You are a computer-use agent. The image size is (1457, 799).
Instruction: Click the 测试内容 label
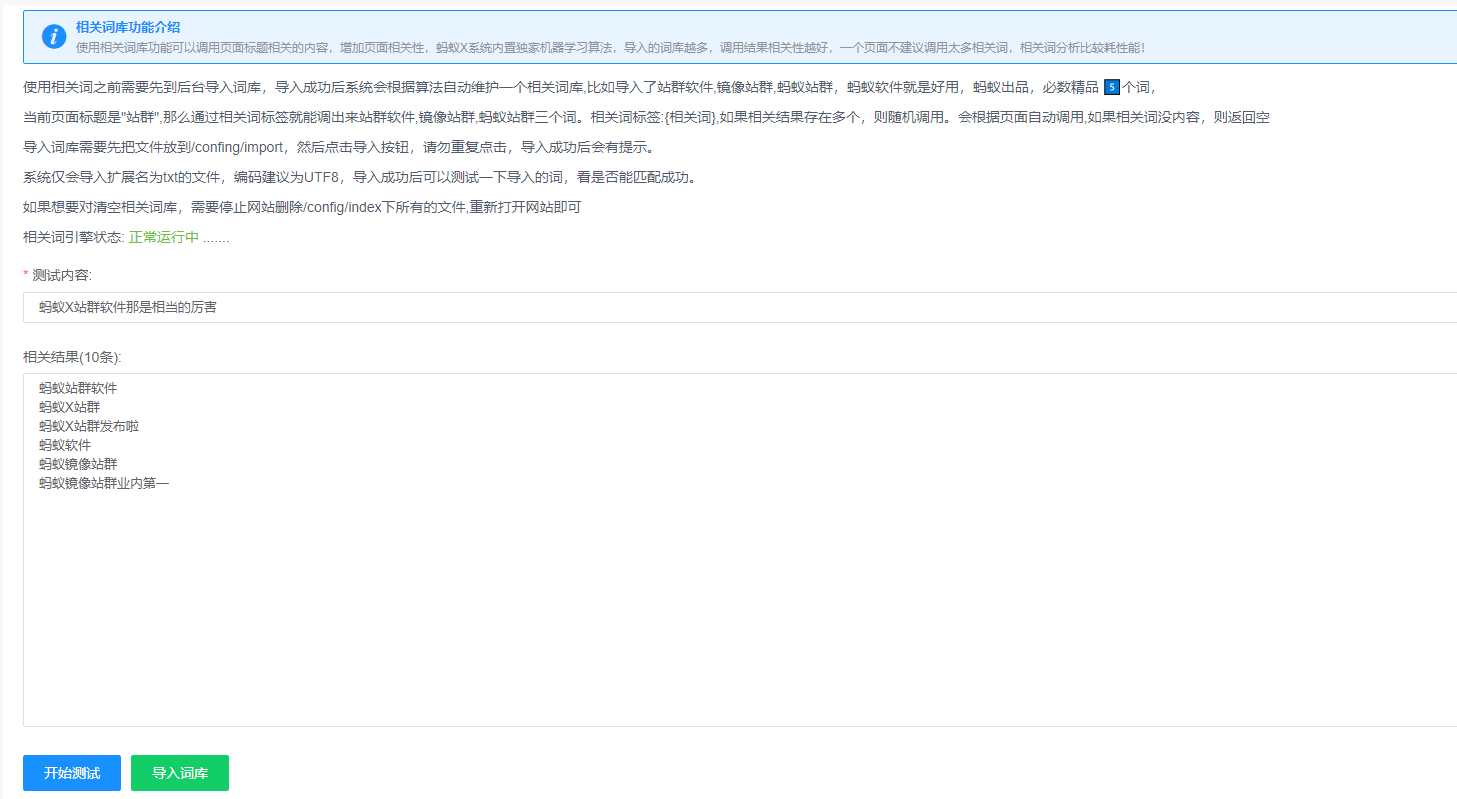point(62,275)
